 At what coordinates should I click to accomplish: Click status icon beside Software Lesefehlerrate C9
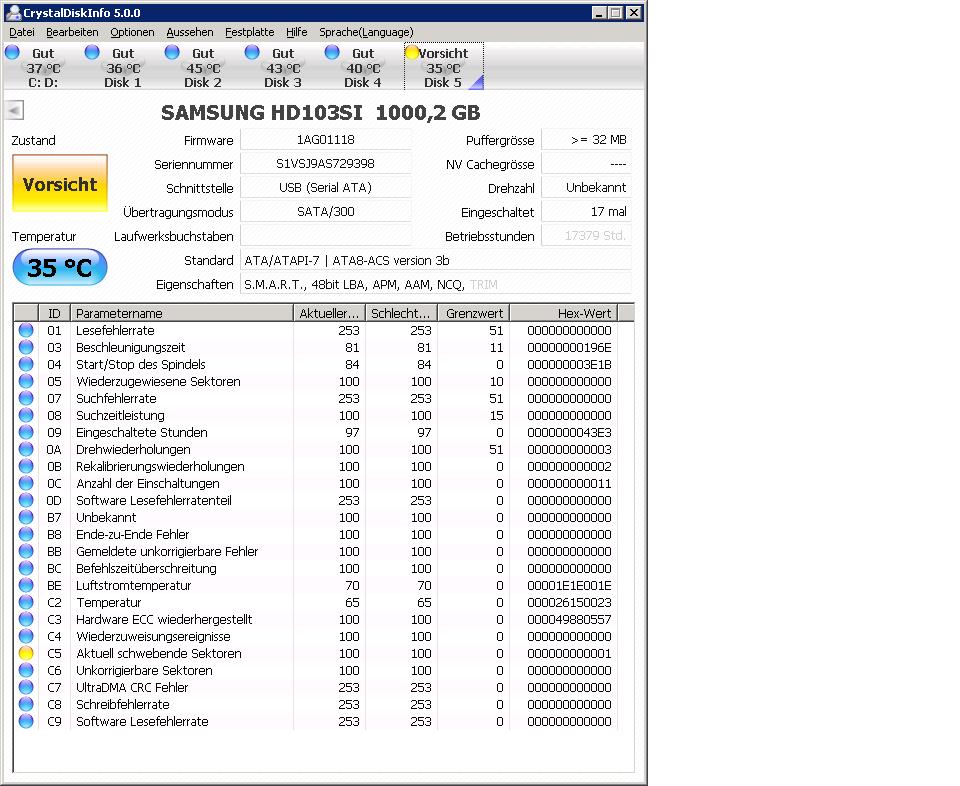[26, 721]
